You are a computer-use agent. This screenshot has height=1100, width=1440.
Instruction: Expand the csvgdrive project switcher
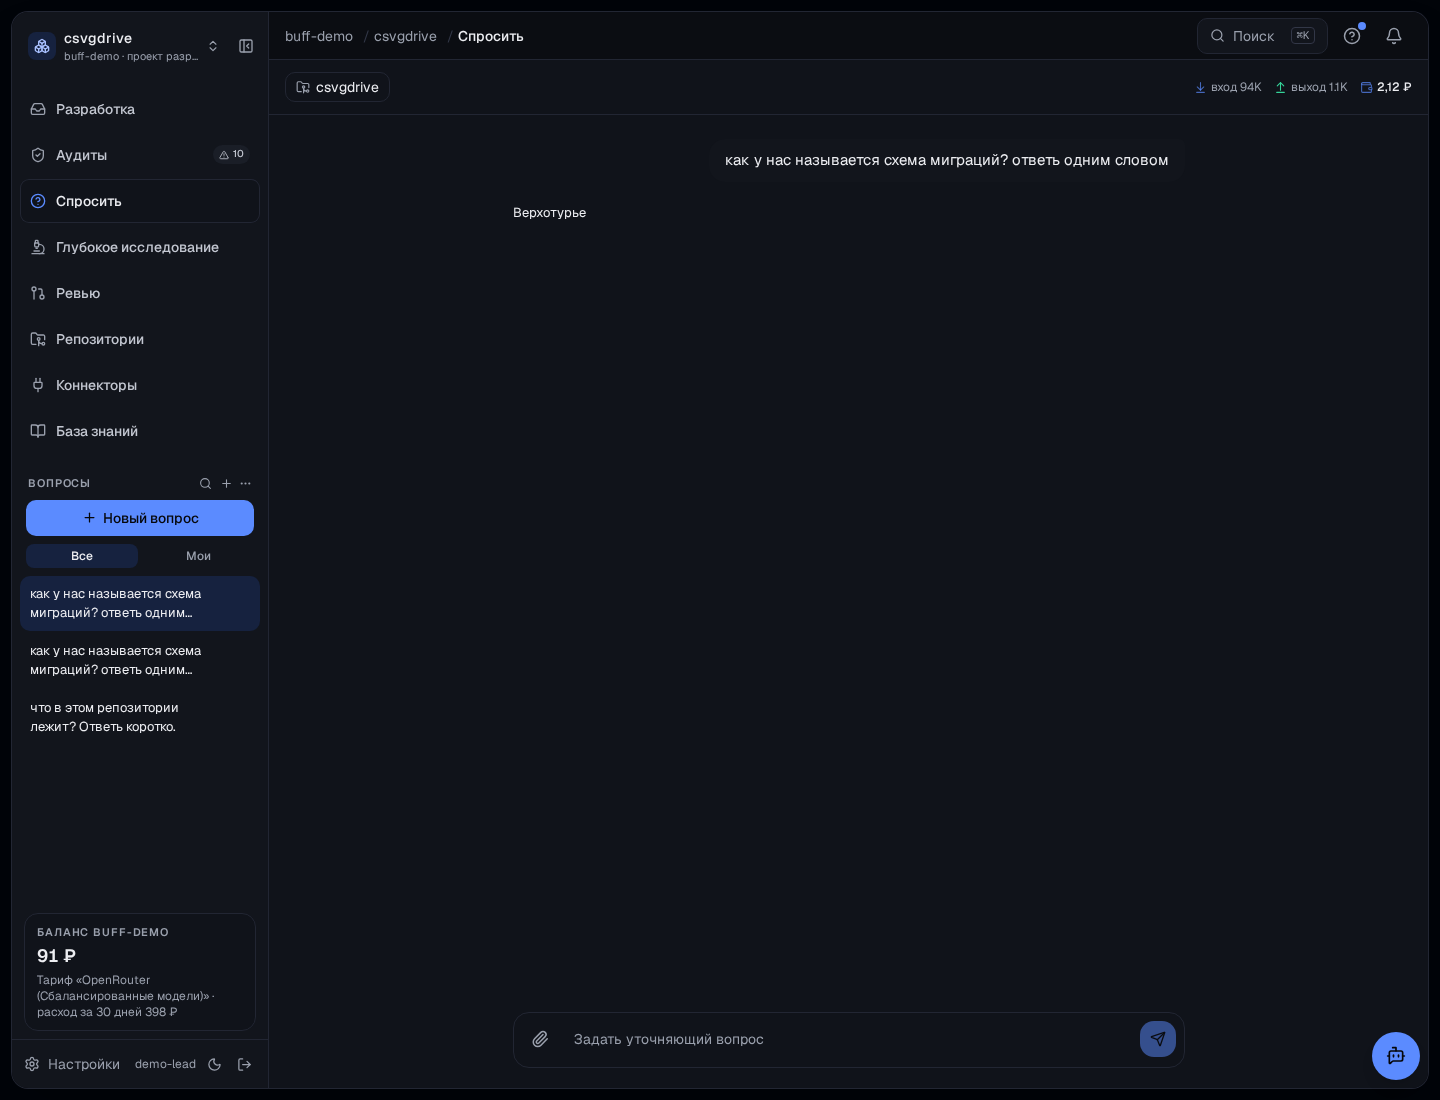pos(213,46)
